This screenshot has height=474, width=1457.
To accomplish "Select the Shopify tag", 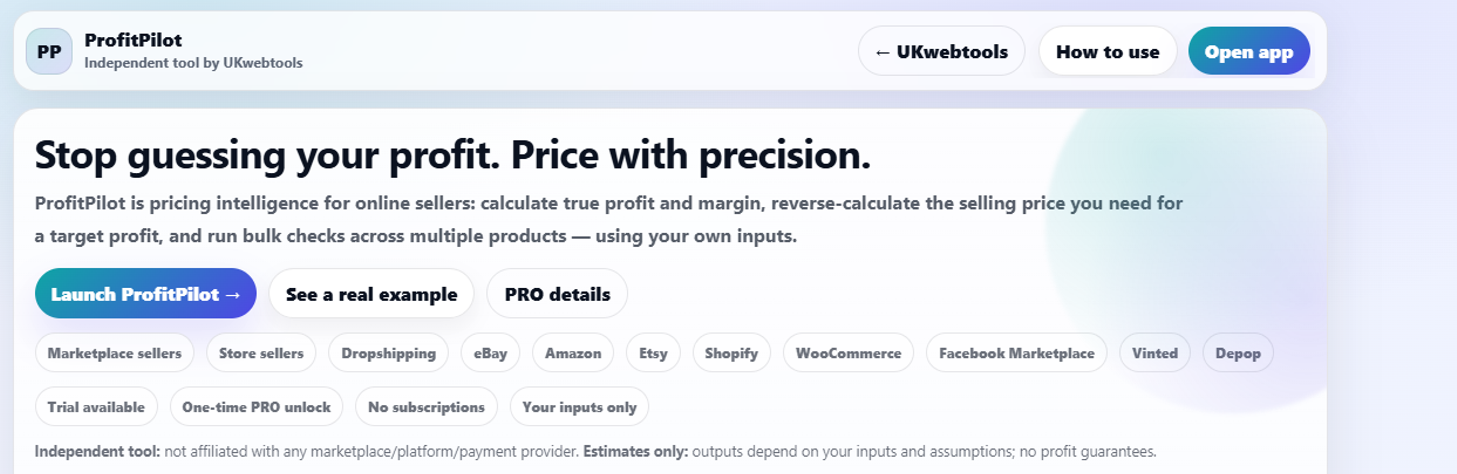I will pyautogui.click(x=731, y=353).
